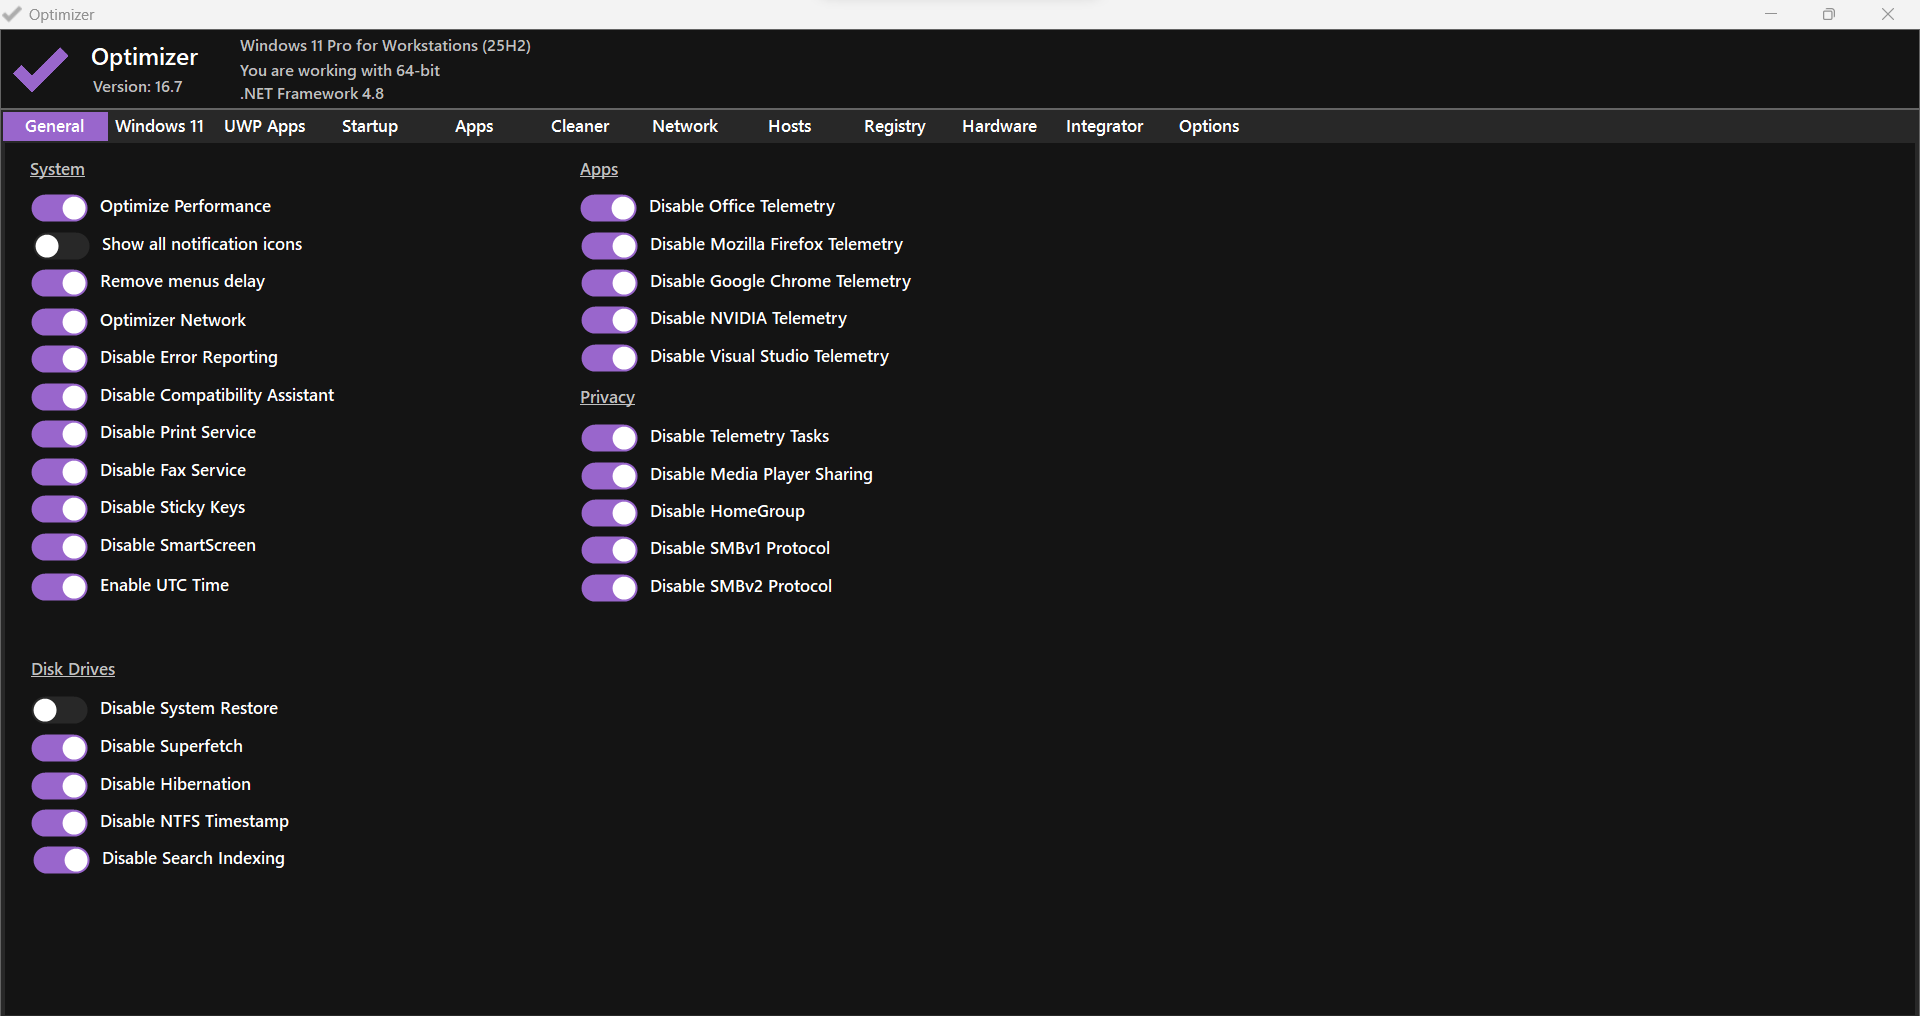Toggle Disable Visual Studio Telemetry switch
Image resolution: width=1920 pixels, height=1016 pixels.
click(609, 358)
